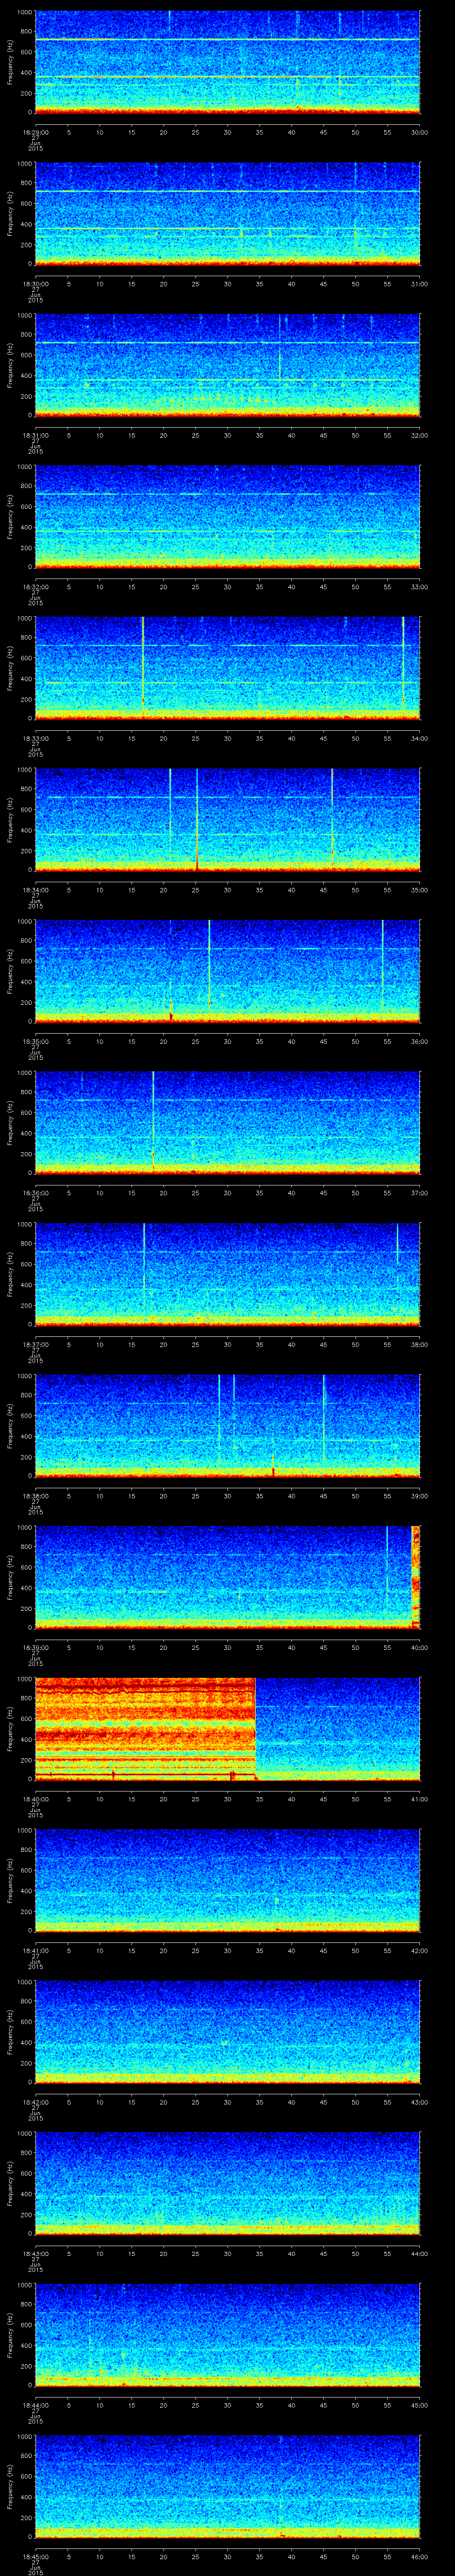Click the 18:39:00 start time label
455x2576 pixels.
coord(35,1647)
